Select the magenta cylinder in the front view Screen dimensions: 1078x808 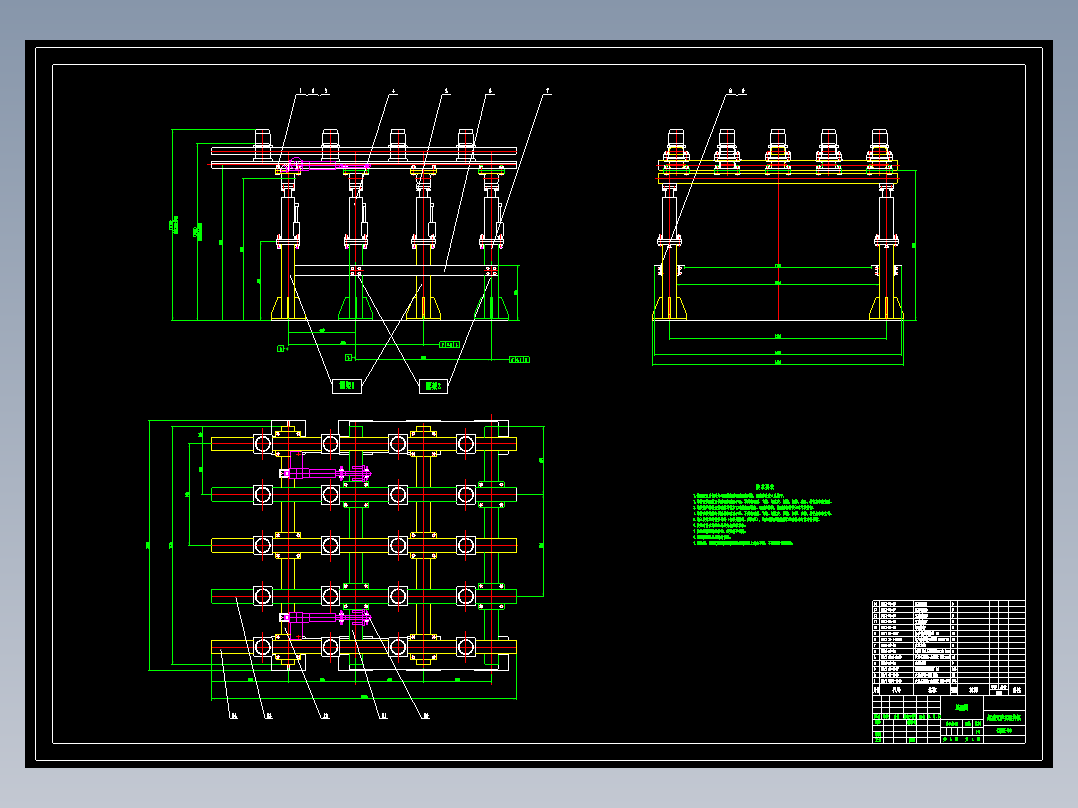328,165
